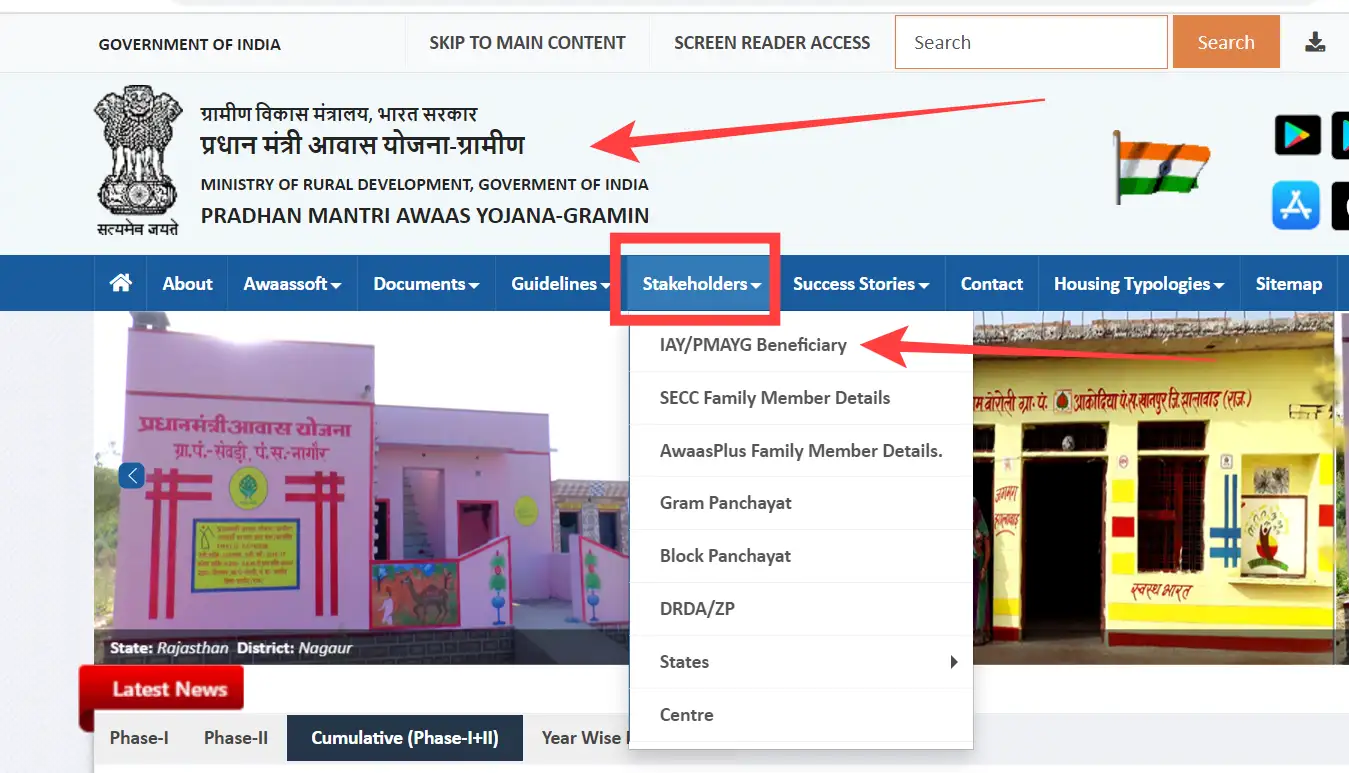The height and width of the screenshot is (773, 1349).
Task: Click the orange Search button
Action: tap(1226, 42)
